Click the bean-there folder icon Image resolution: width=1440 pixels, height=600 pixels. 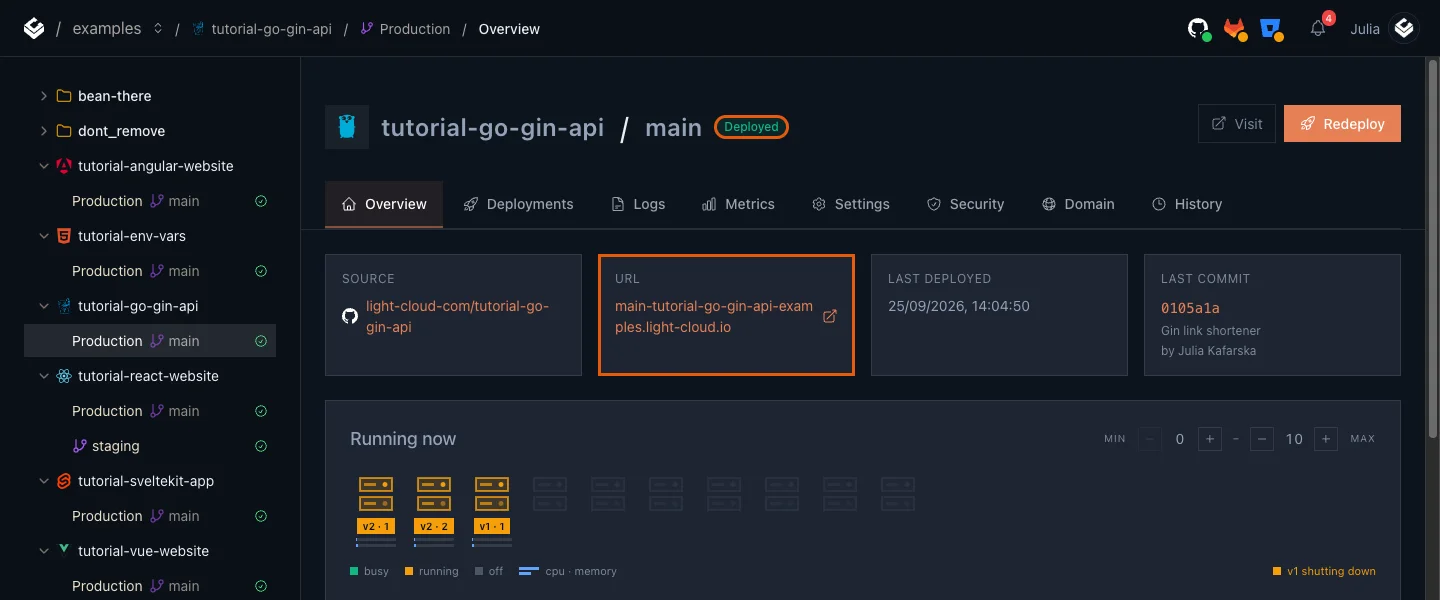[x=64, y=96]
